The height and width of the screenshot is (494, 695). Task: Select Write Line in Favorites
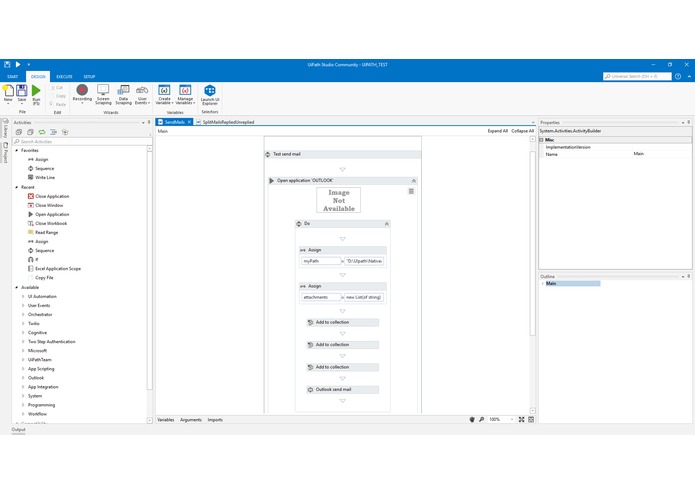click(x=45, y=178)
